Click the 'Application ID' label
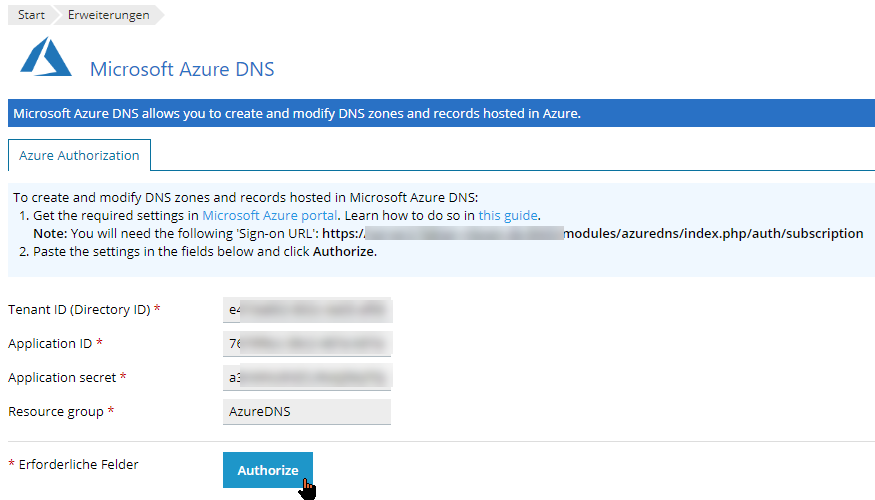The width and height of the screenshot is (875, 500). click(x=50, y=344)
